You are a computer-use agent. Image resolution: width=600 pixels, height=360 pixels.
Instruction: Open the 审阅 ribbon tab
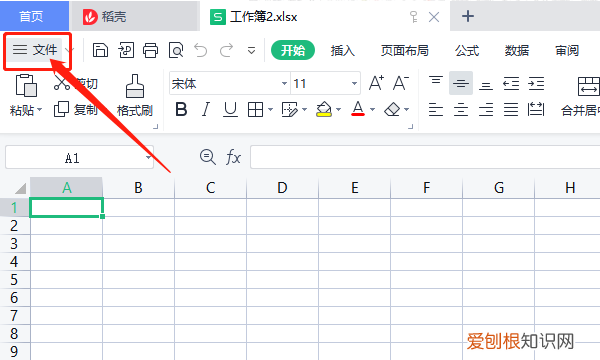tap(567, 50)
